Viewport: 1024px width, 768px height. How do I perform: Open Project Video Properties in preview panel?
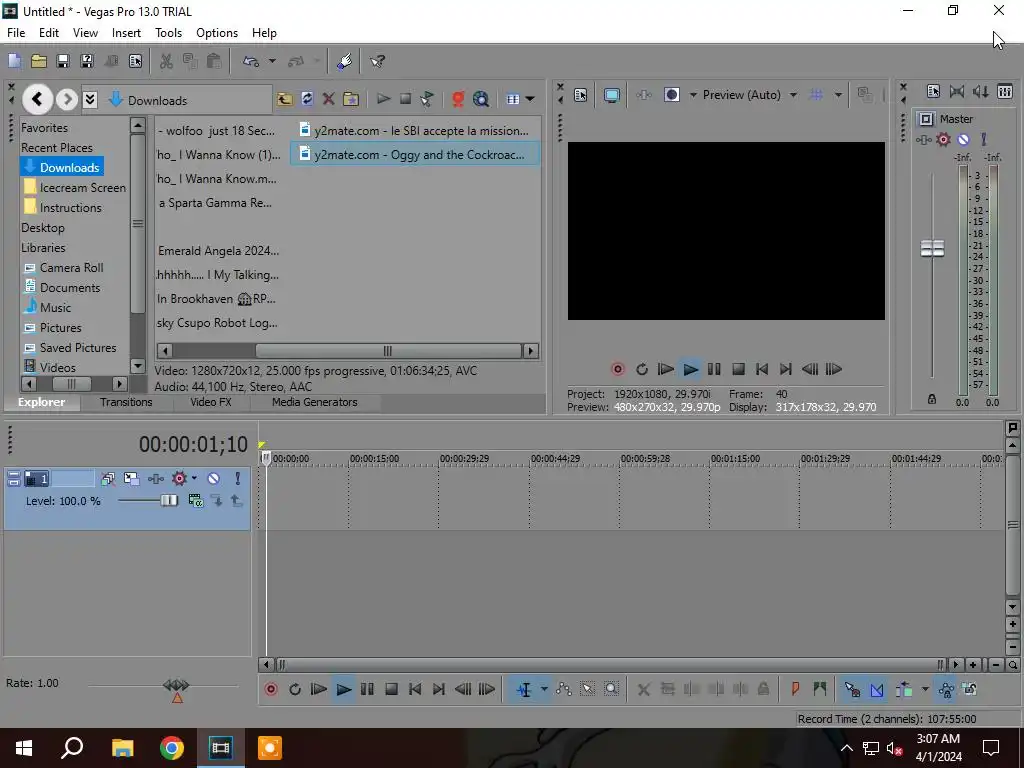pos(581,95)
